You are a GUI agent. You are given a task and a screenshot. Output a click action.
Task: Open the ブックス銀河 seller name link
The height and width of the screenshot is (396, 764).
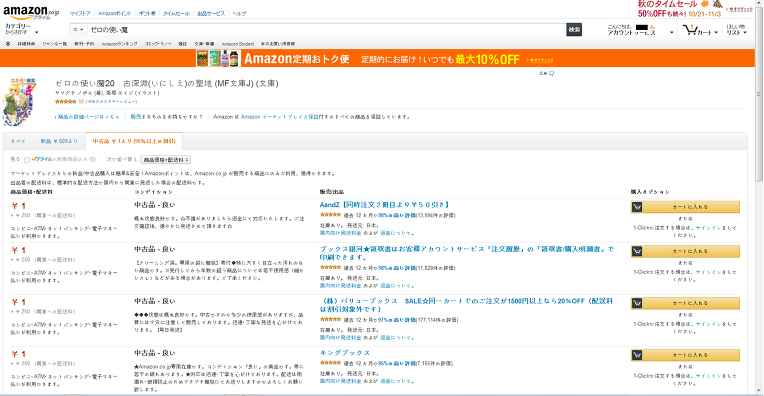tap(467, 253)
